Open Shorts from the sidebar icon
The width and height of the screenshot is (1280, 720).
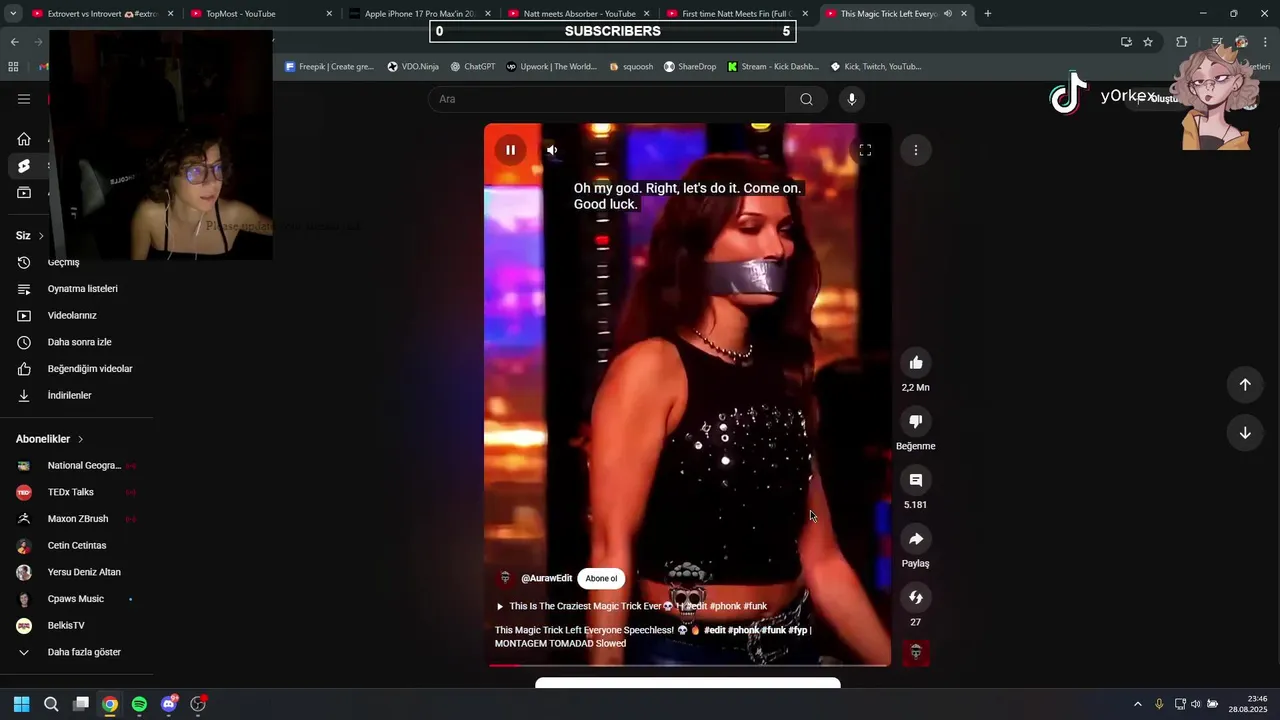click(24, 166)
